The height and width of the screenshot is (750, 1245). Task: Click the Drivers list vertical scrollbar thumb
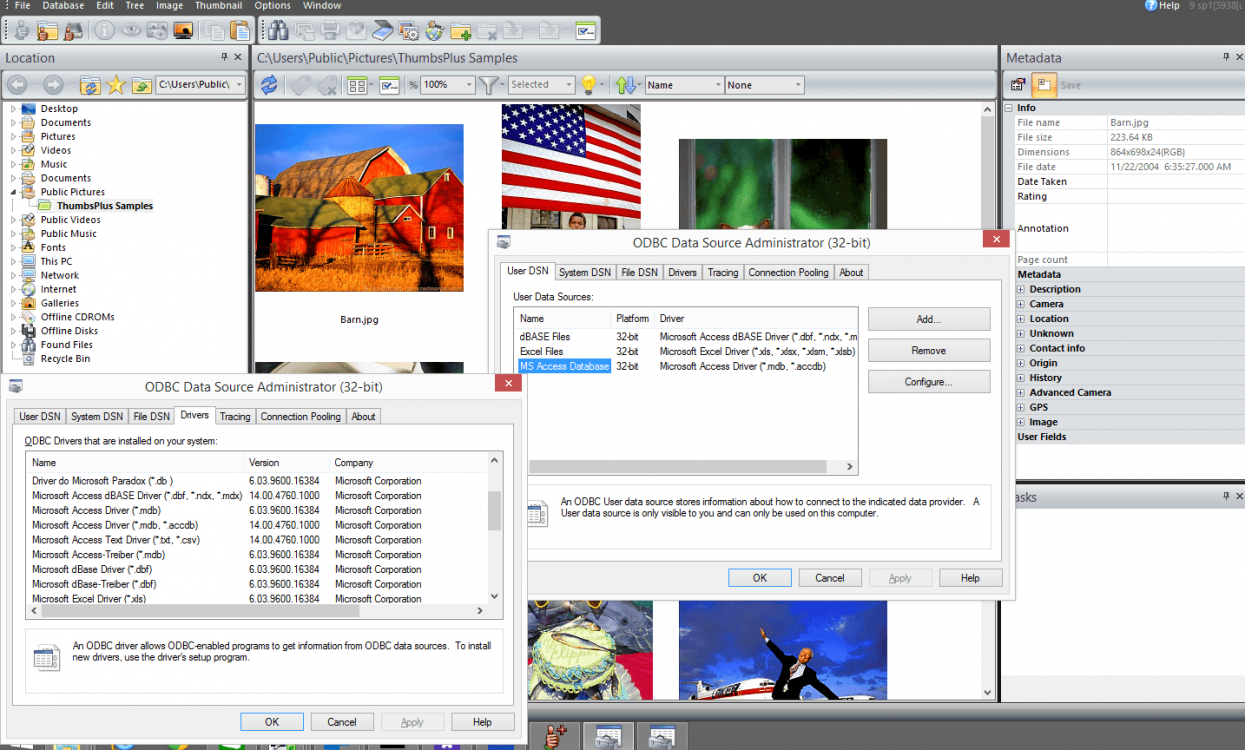click(x=494, y=510)
